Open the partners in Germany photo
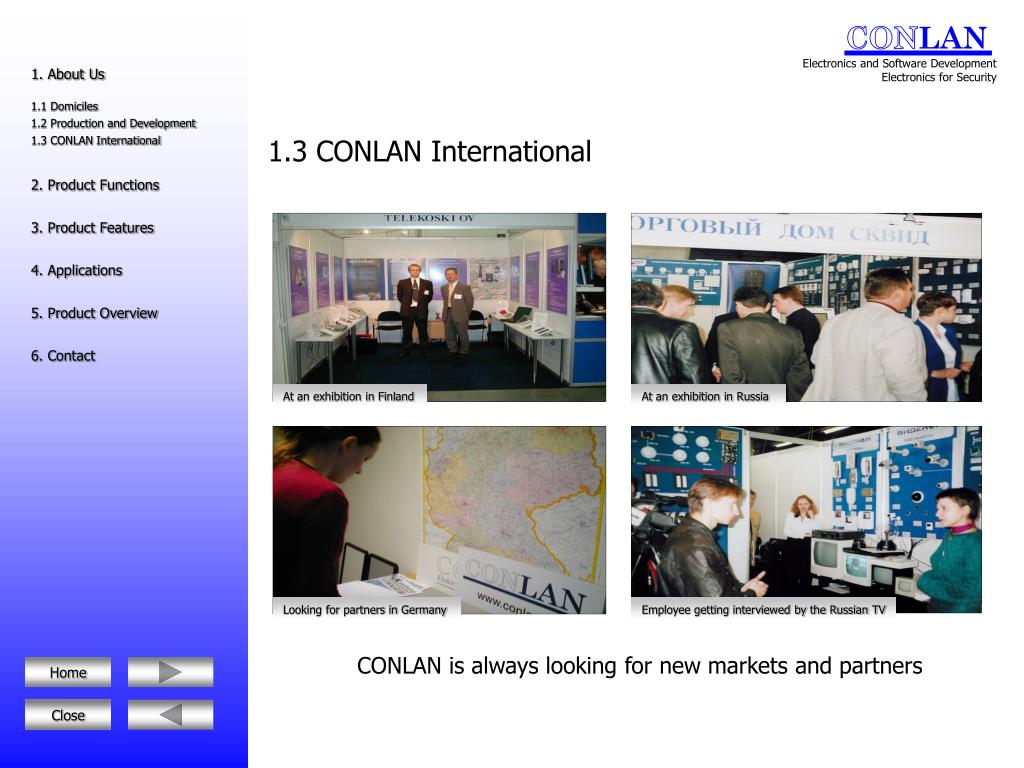 pos(439,520)
